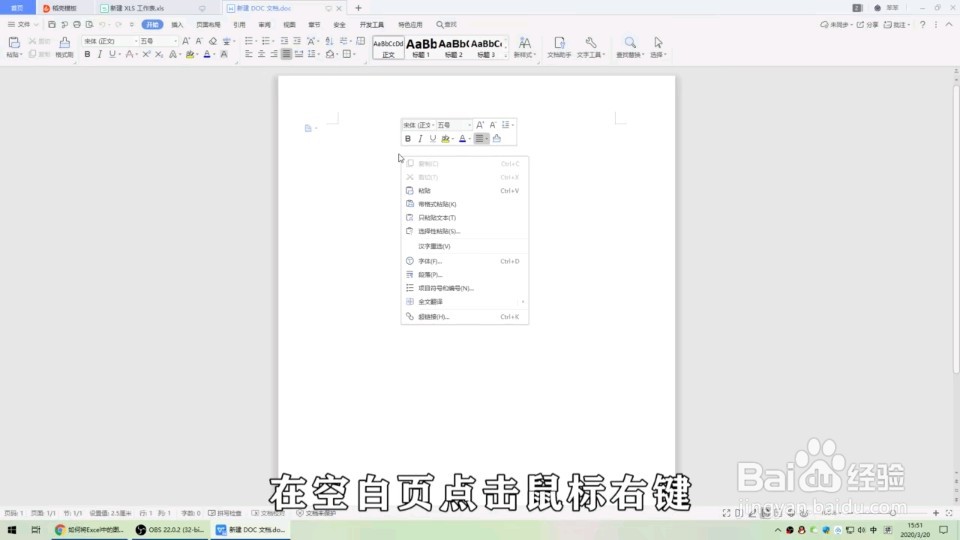Apply superscript formatting from the ribbon
This screenshot has width=960, height=540.
point(146,54)
